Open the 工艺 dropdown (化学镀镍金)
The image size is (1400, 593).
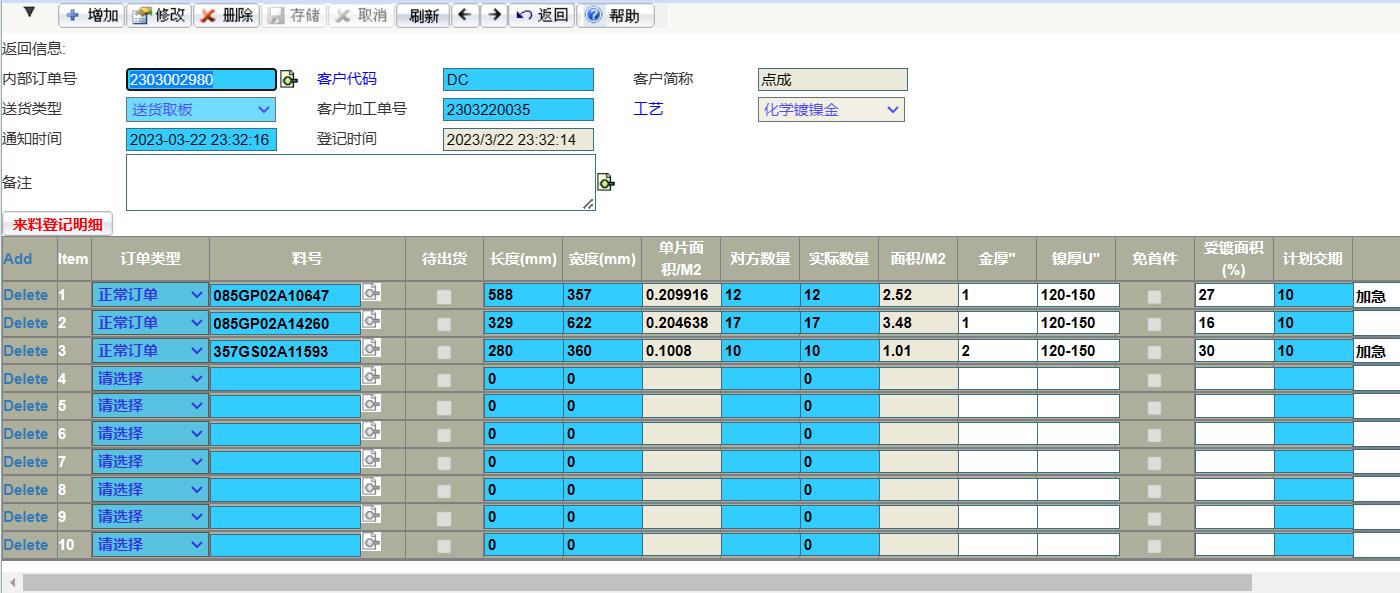pos(831,110)
